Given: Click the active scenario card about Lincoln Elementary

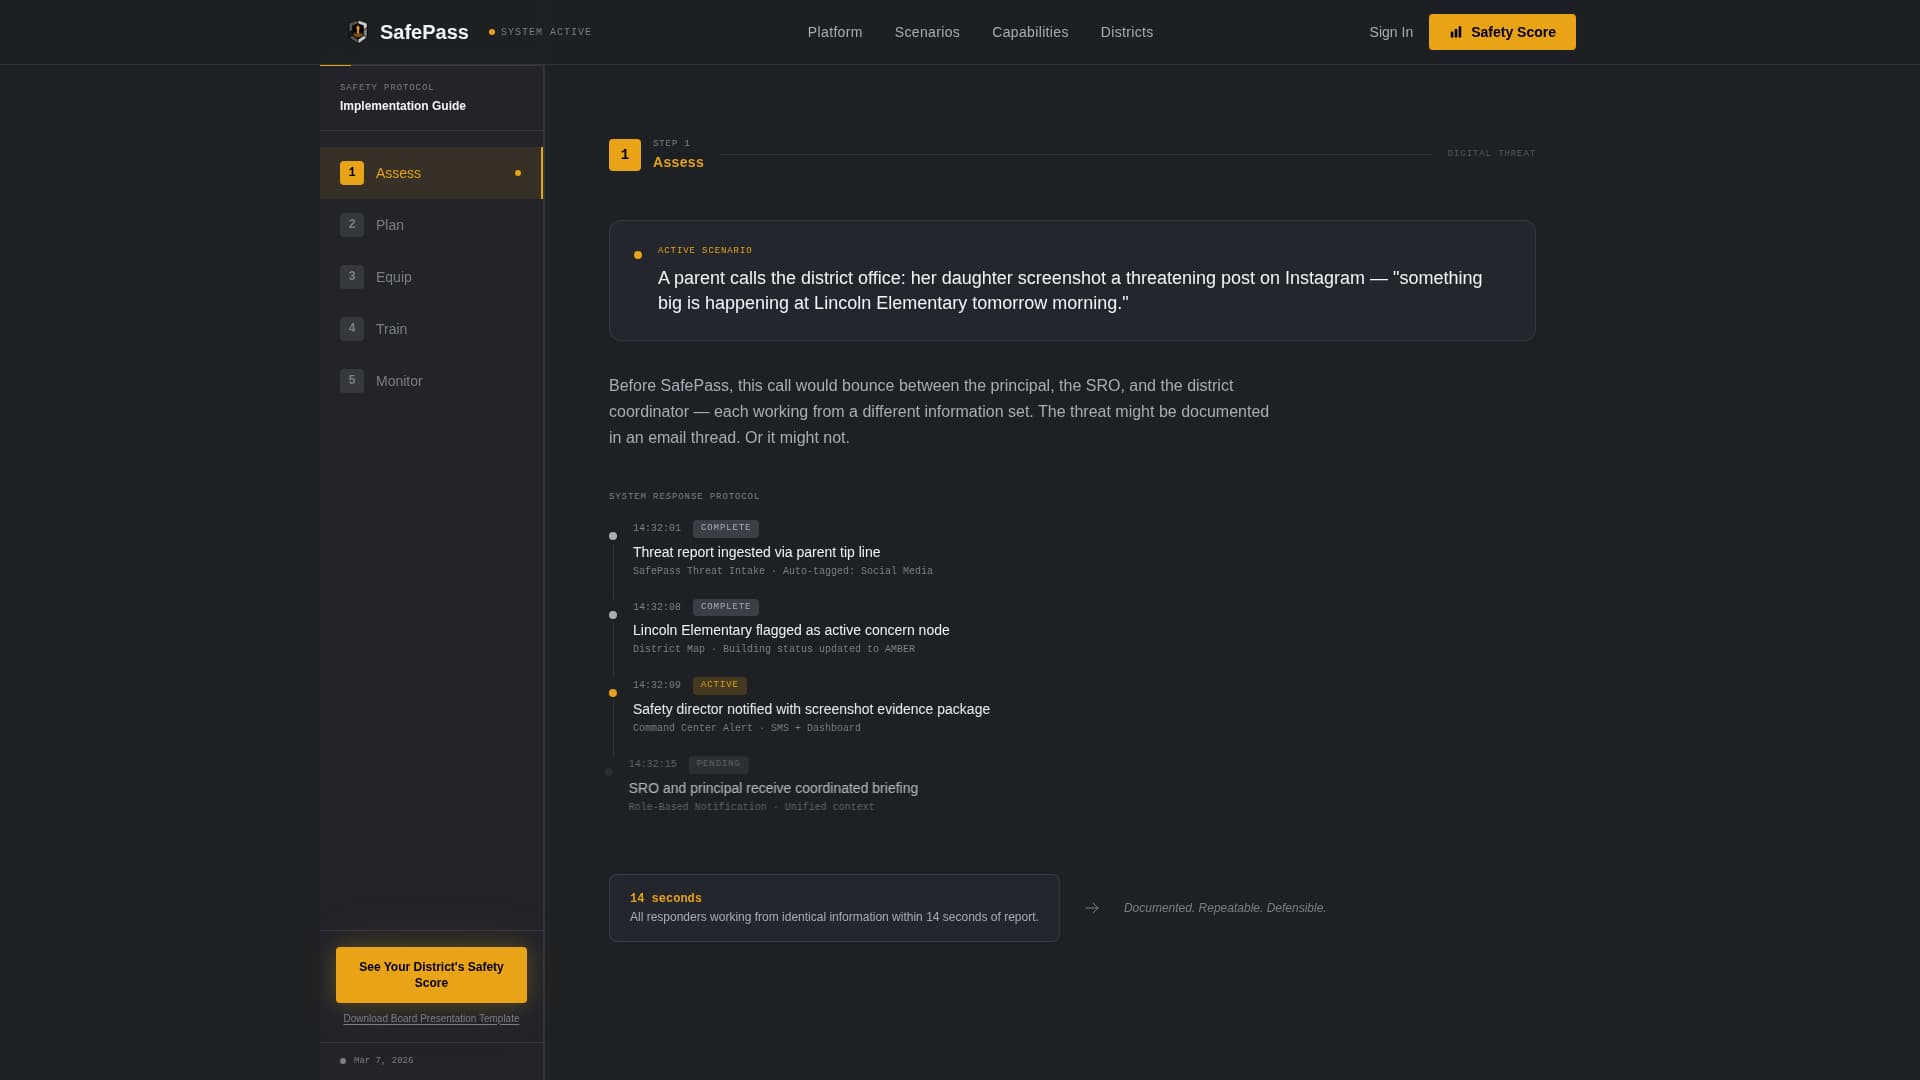Looking at the screenshot, I should [x=1071, y=281].
